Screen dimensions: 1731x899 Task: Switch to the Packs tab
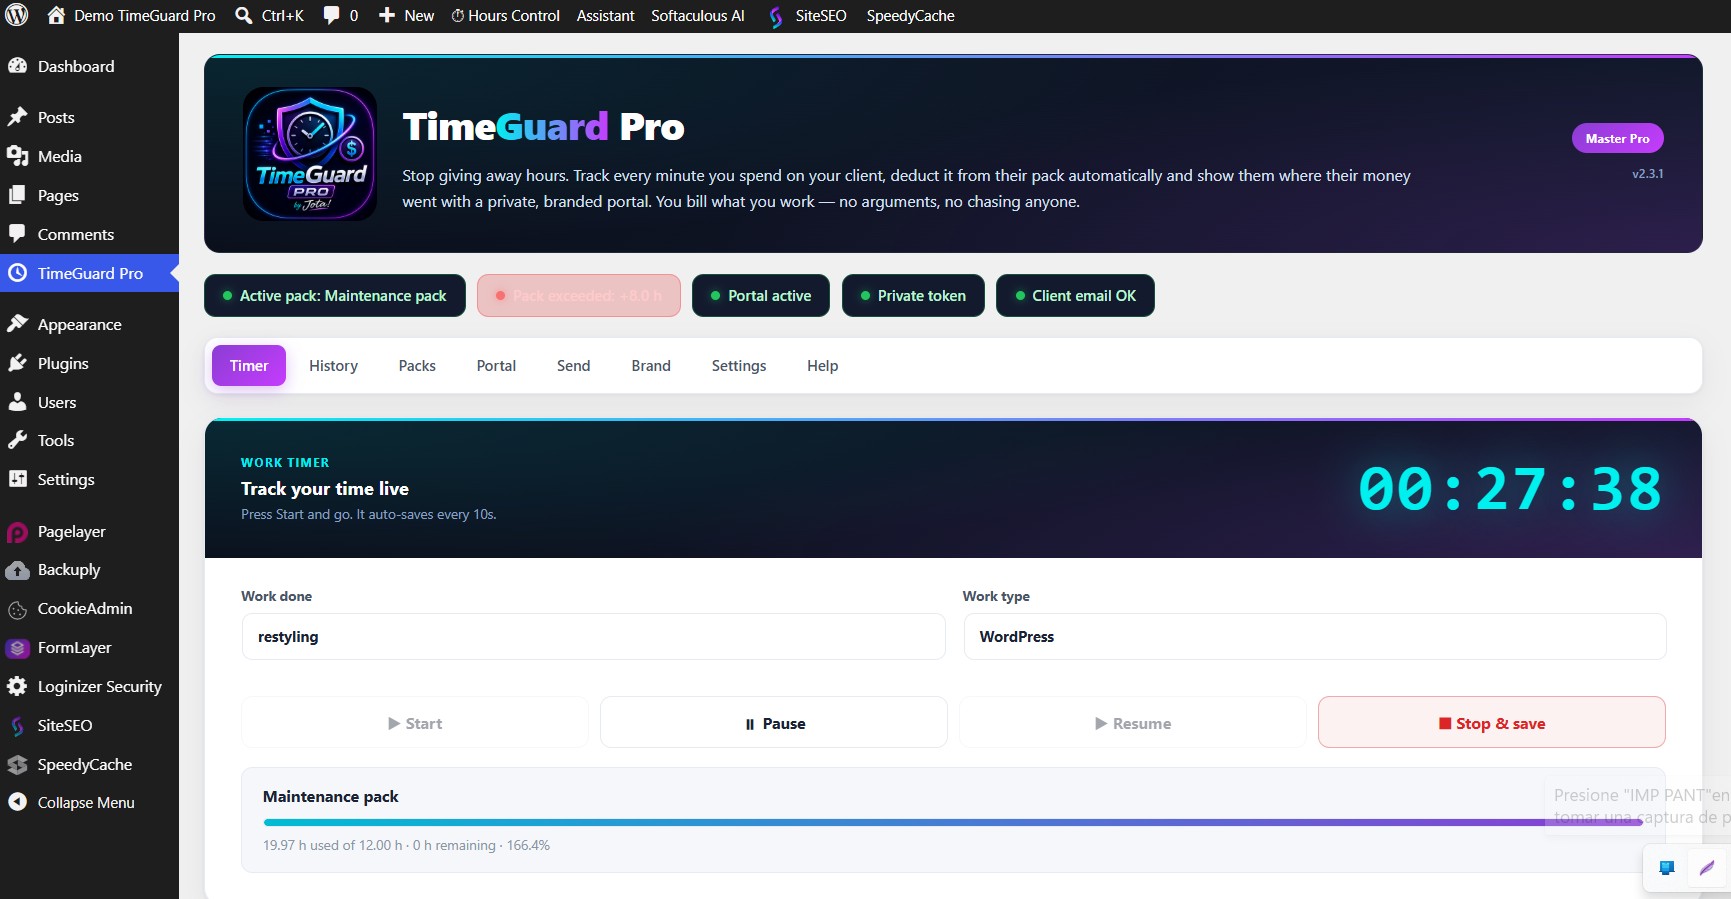coord(417,366)
